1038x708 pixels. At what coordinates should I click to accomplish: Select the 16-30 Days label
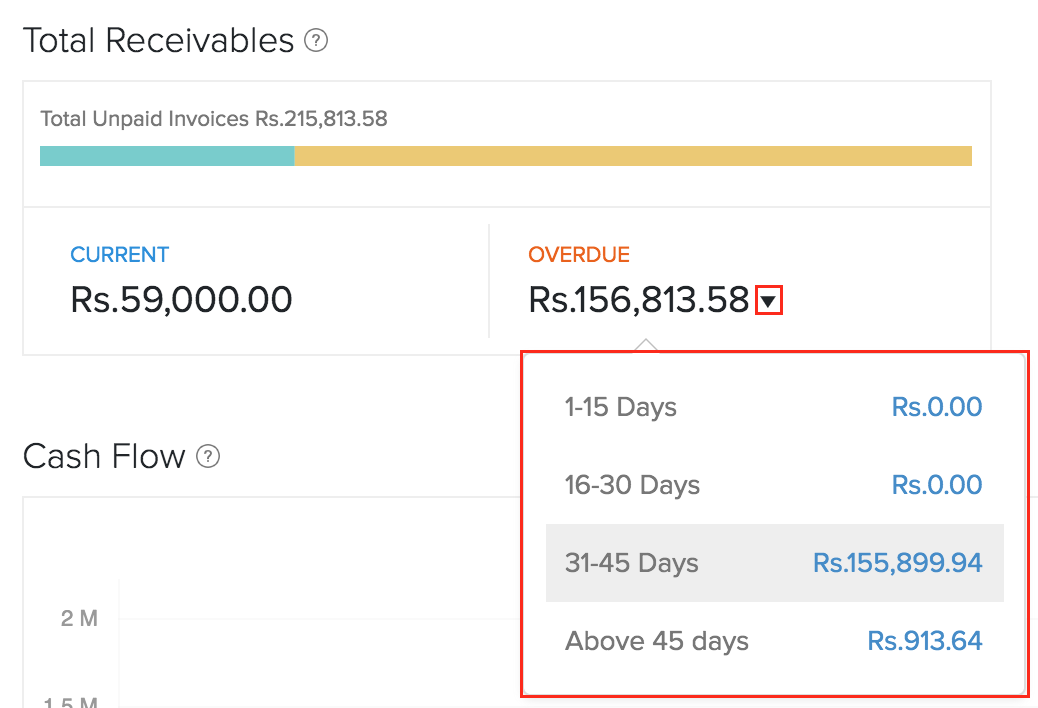(x=632, y=486)
